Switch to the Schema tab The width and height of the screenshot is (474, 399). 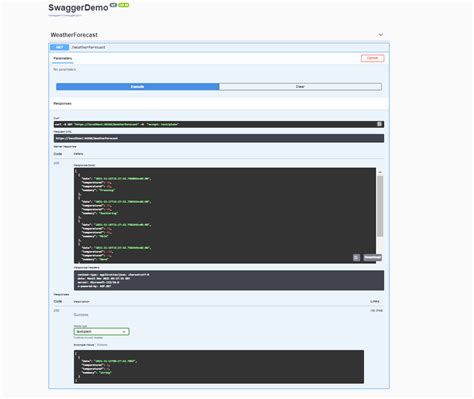[102, 345]
